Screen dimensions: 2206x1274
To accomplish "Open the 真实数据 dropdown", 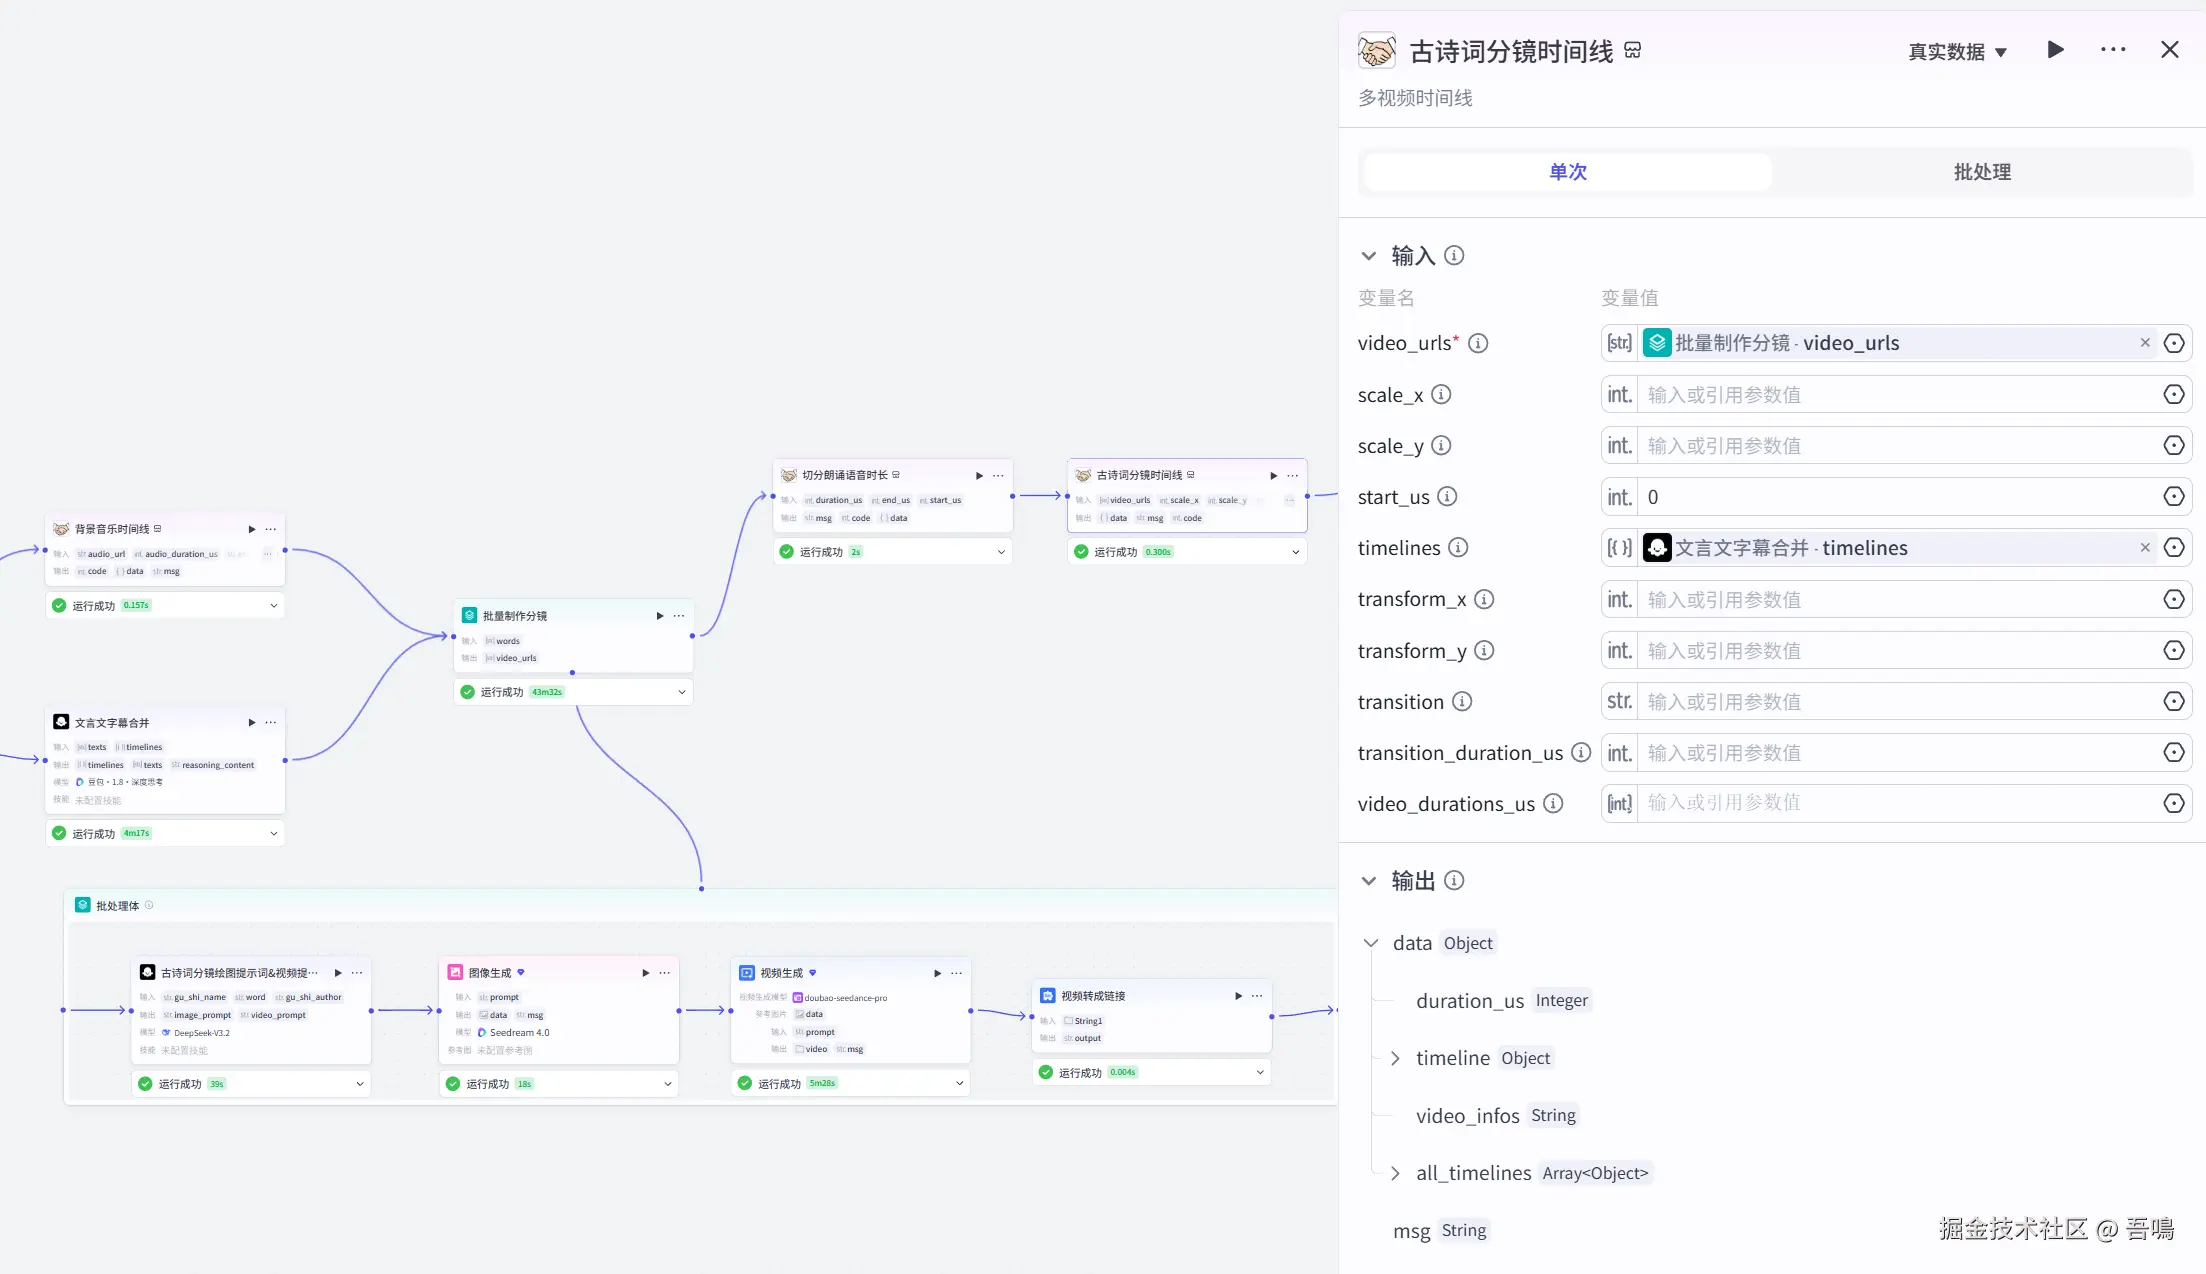I will tap(1957, 52).
